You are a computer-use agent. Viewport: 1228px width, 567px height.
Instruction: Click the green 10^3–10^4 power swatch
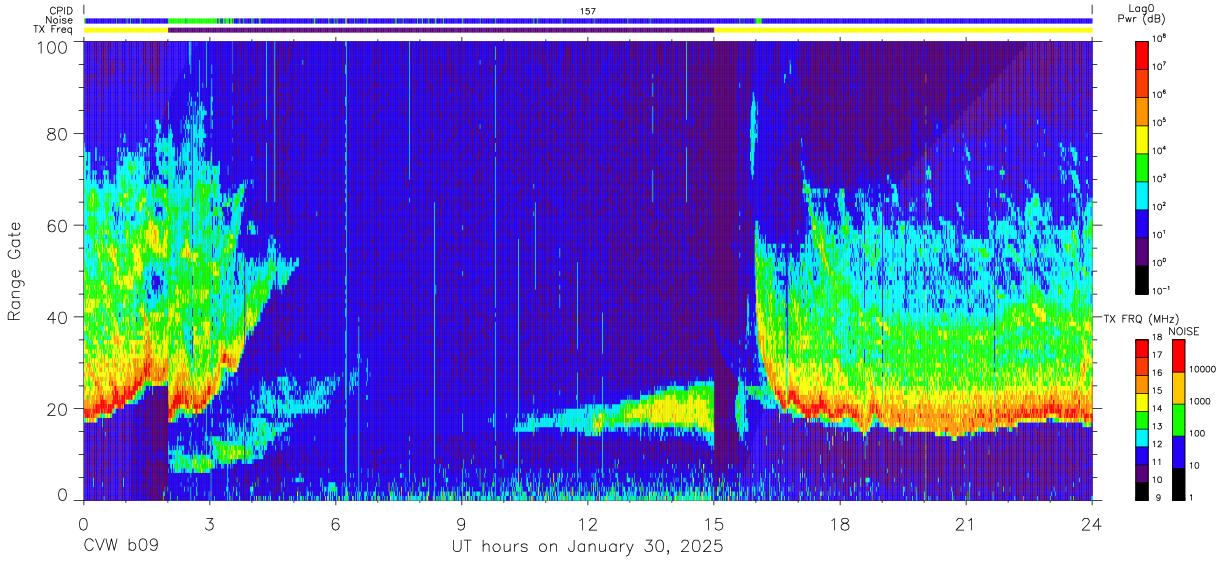1141,166
